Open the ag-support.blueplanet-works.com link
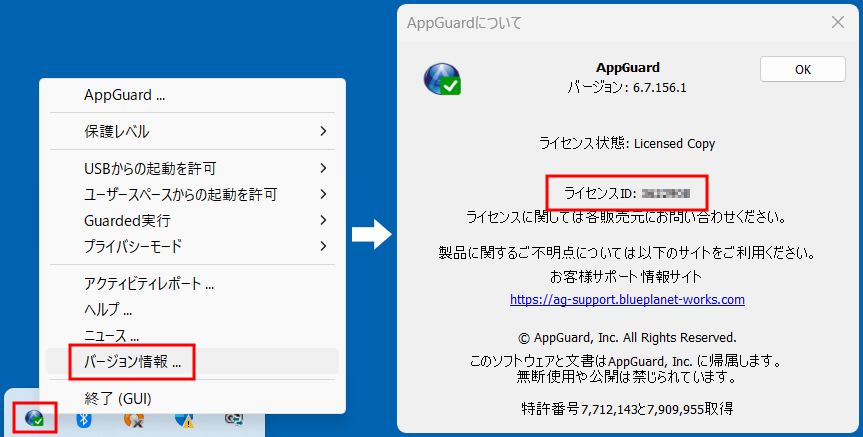Image resolution: width=863 pixels, height=437 pixels. tap(627, 299)
